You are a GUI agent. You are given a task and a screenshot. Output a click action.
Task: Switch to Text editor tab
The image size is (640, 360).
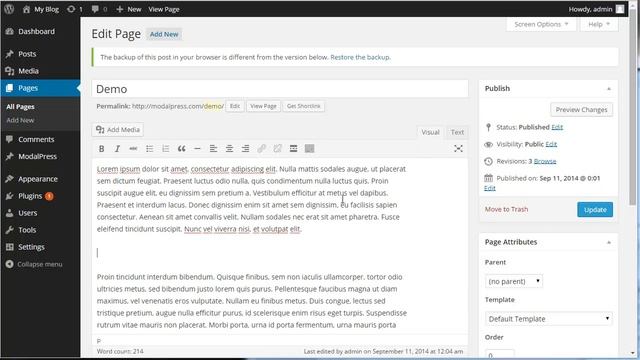tap(457, 132)
